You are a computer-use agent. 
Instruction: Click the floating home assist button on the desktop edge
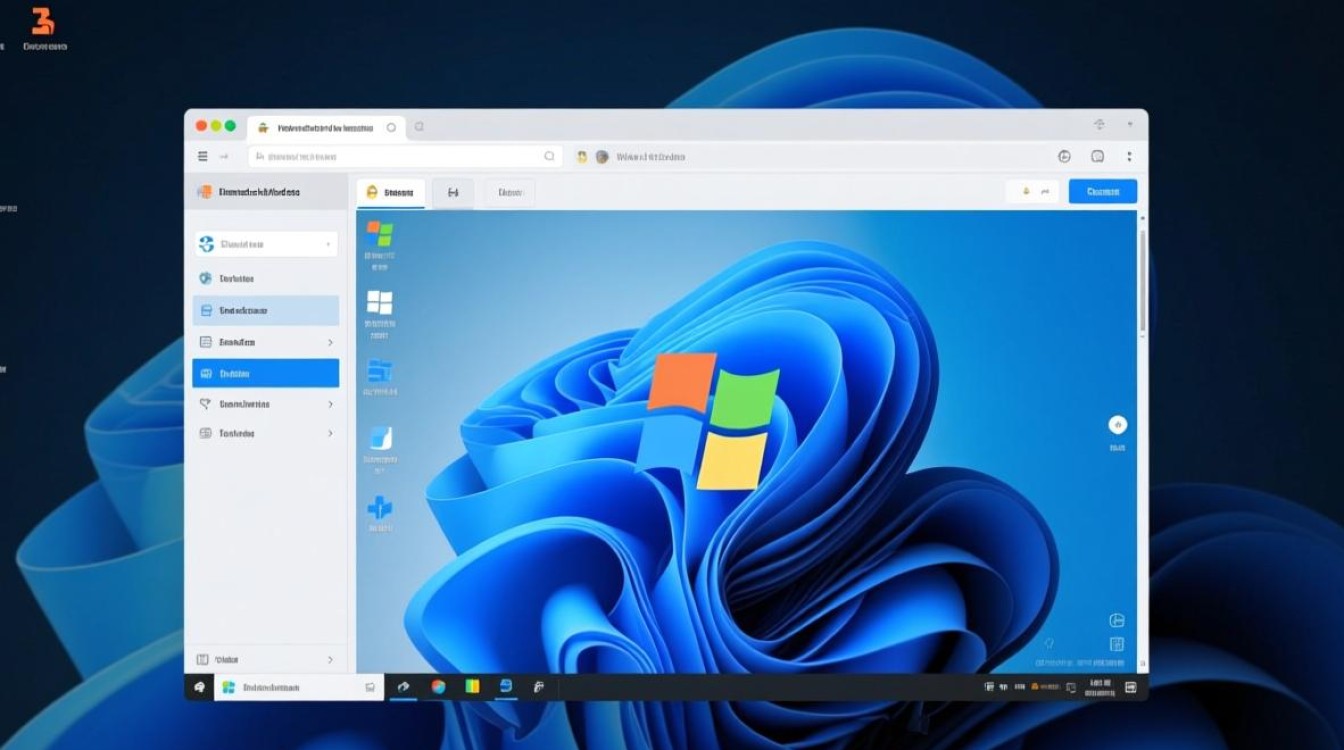coord(1118,426)
